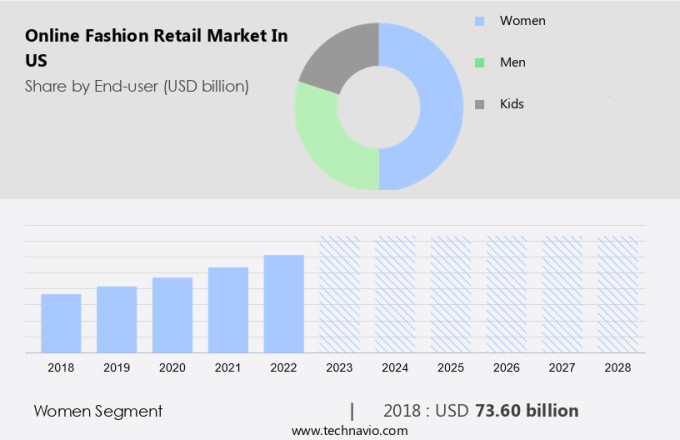
Task: Click the hatched 2028 forecast bar
Action: coord(618,294)
